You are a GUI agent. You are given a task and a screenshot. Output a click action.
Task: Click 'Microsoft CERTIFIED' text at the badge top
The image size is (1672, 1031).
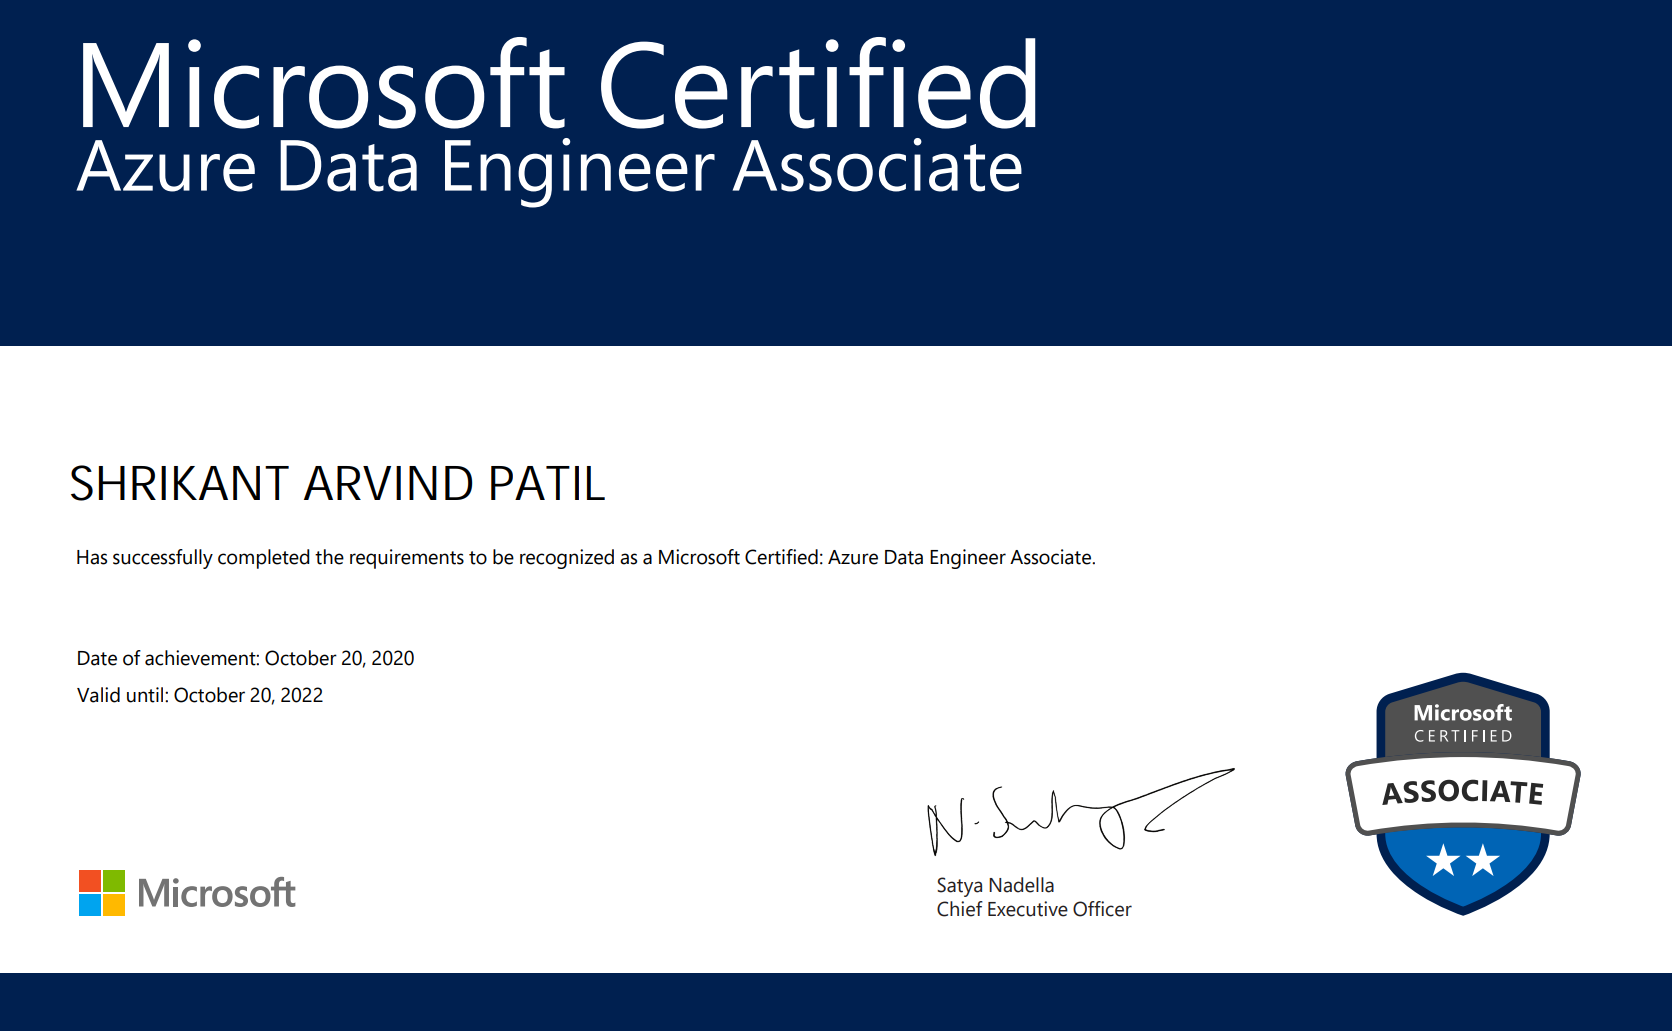coord(1463,724)
